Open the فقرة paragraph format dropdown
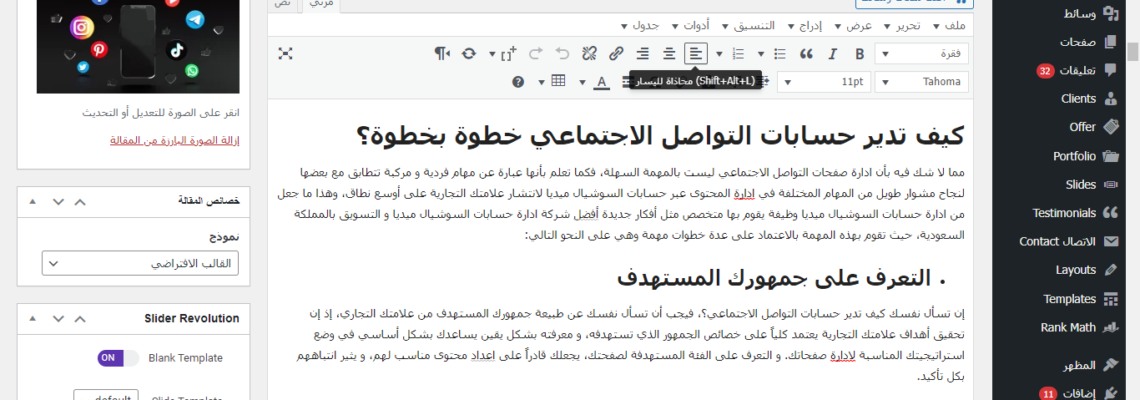 tap(922, 53)
